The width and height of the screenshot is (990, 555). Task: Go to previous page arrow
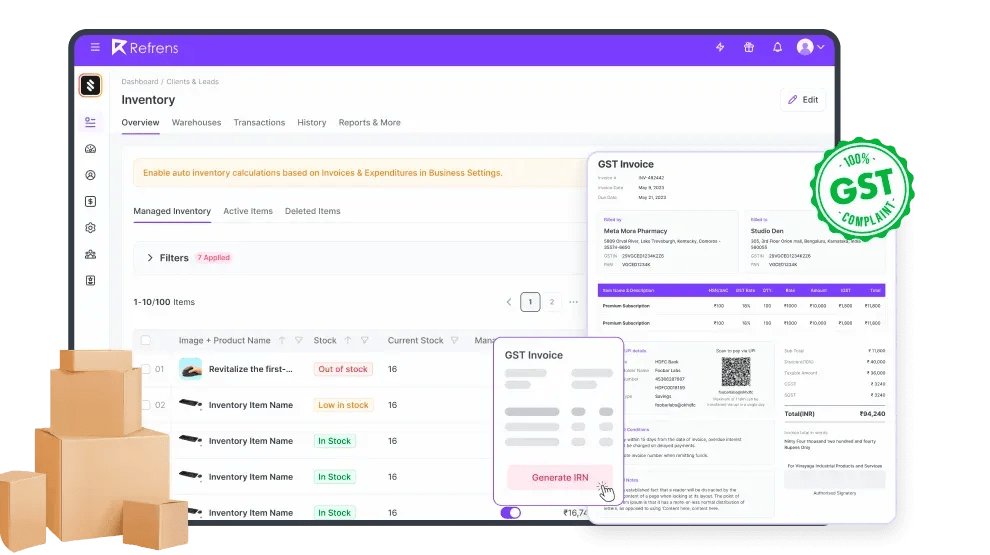509,302
